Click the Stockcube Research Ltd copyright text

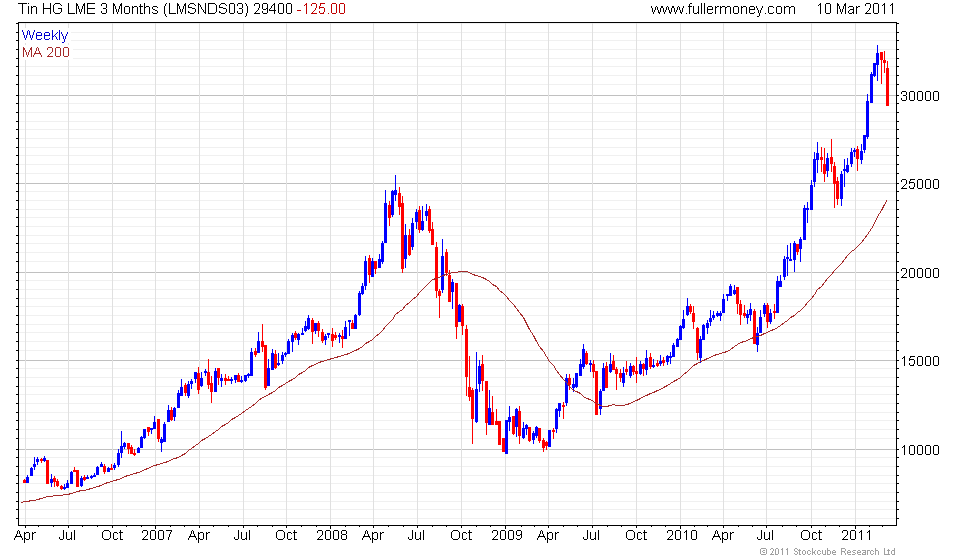coord(828,552)
